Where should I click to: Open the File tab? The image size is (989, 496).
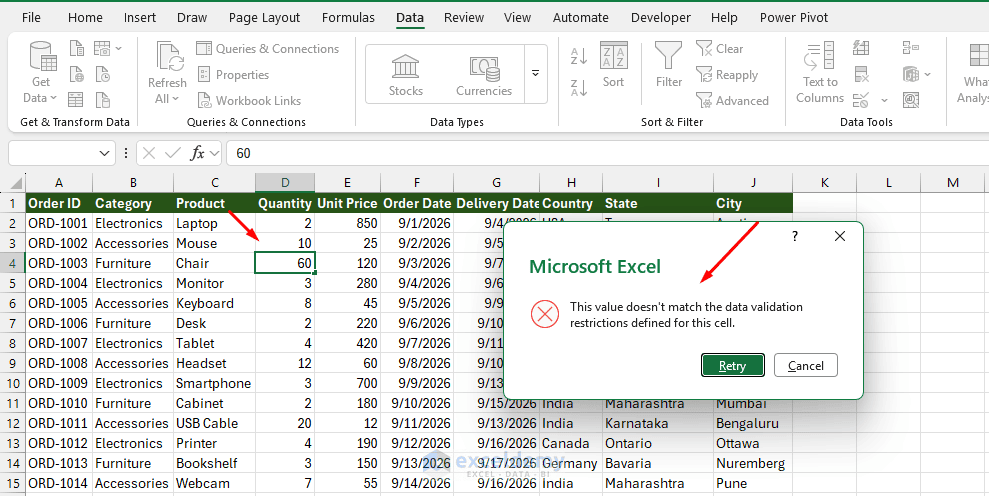pyautogui.click(x=31, y=18)
